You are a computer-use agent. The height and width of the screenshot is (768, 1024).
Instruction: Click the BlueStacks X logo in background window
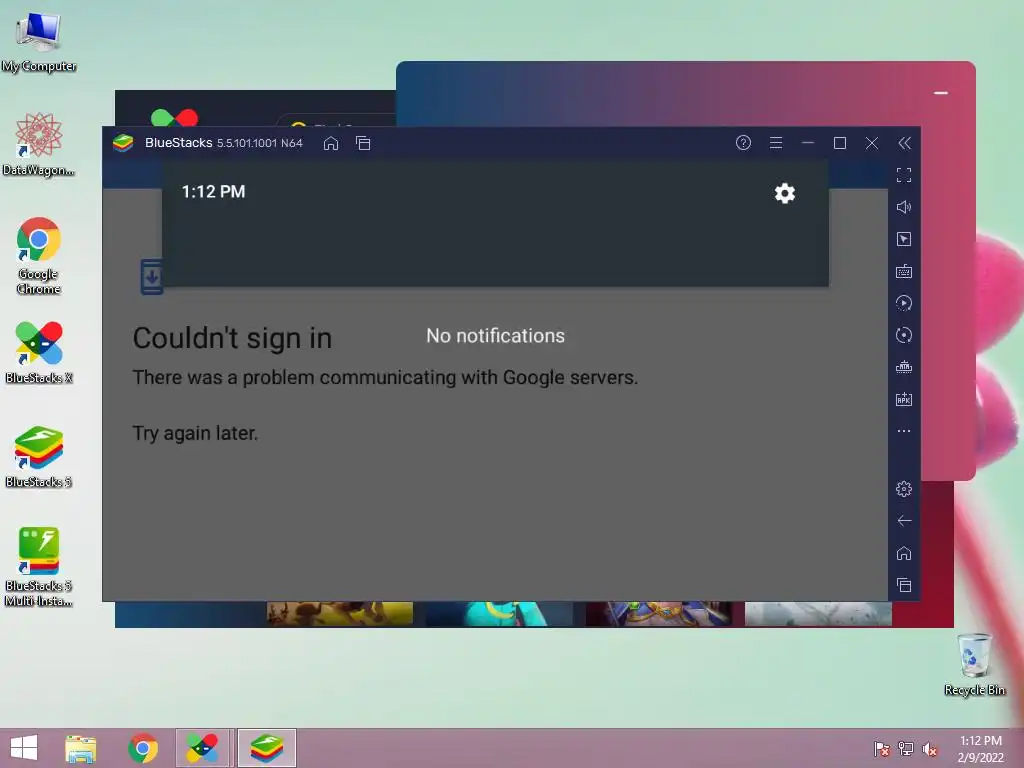click(x=174, y=118)
